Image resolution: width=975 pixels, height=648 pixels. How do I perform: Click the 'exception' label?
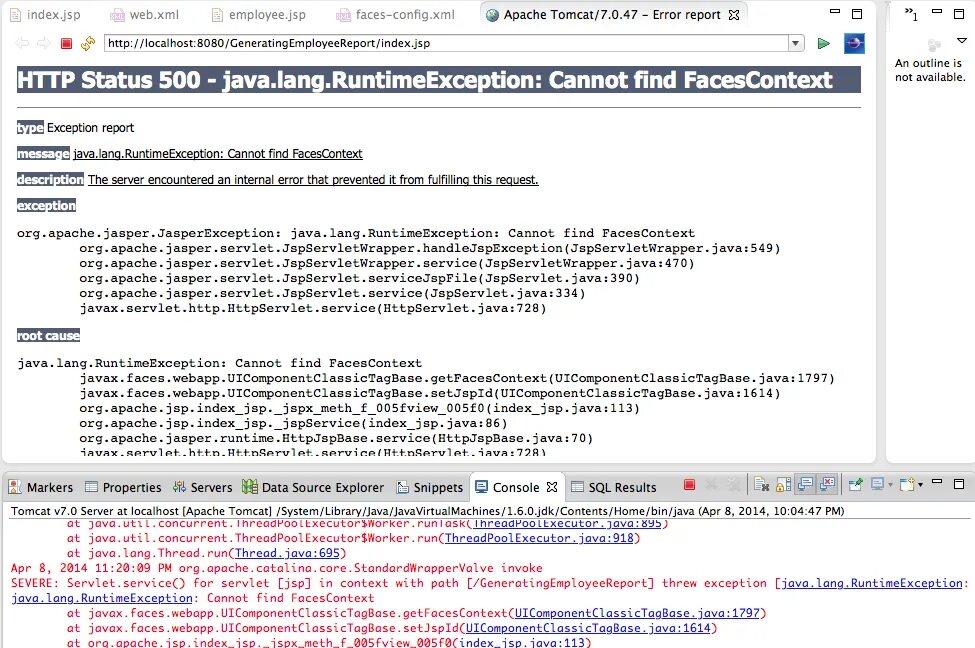47,205
